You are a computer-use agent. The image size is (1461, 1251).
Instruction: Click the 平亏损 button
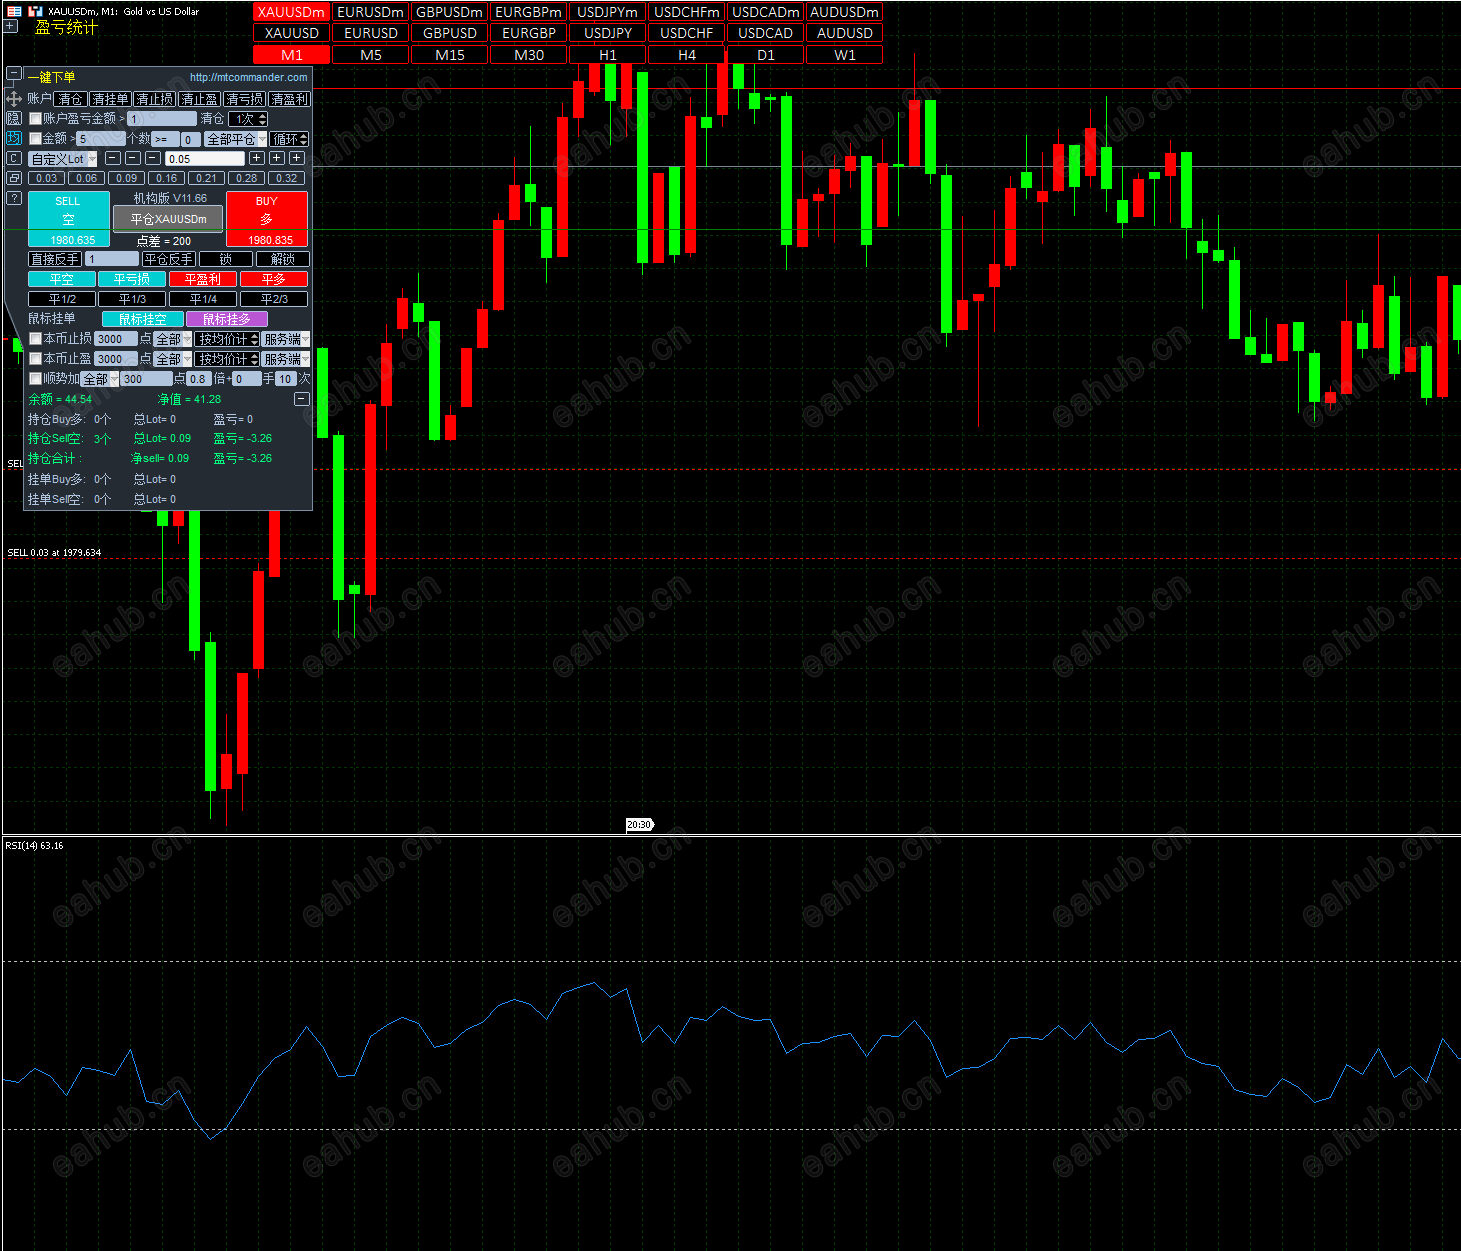click(x=132, y=279)
